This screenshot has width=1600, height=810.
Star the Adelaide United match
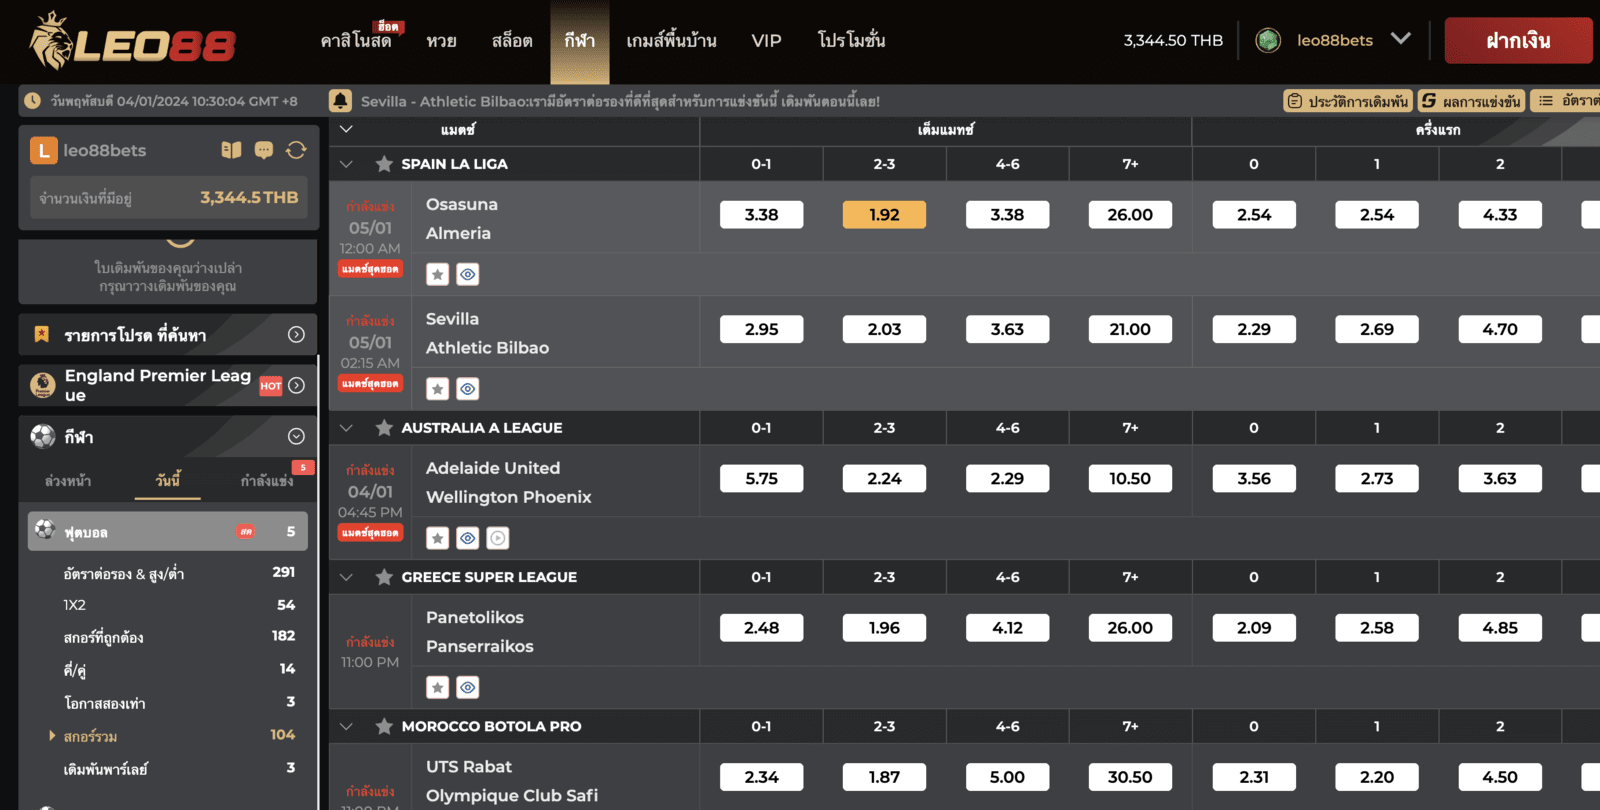click(438, 538)
